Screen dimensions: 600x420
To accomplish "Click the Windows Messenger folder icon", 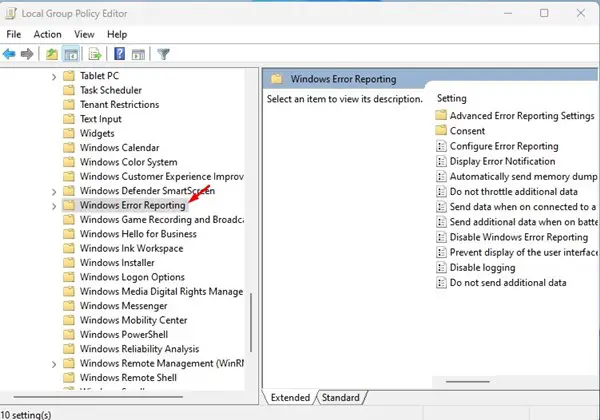I will 69,306.
